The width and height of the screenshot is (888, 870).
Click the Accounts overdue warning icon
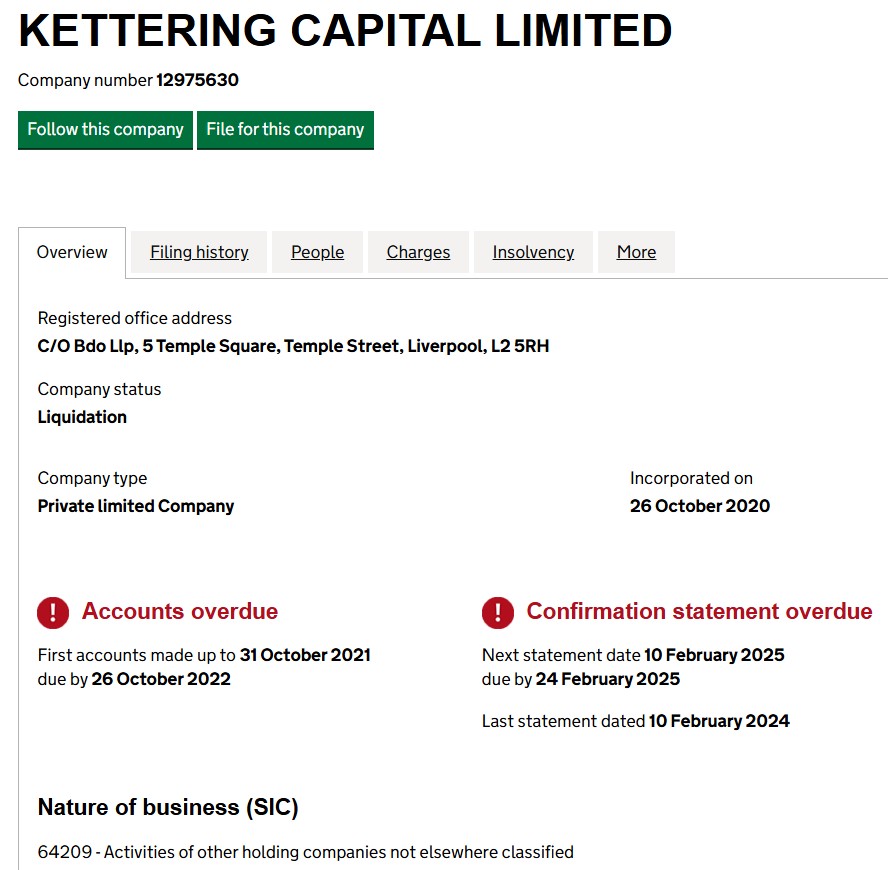click(53, 613)
